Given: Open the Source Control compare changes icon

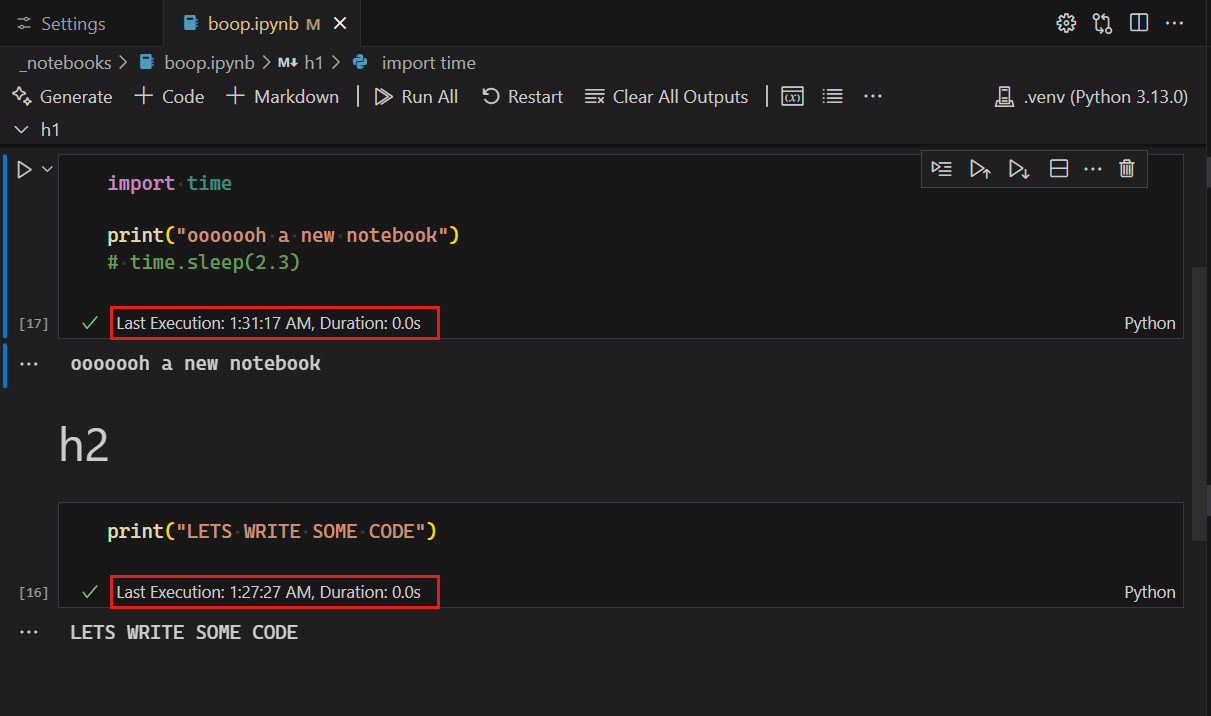Looking at the screenshot, I should 1102,23.
